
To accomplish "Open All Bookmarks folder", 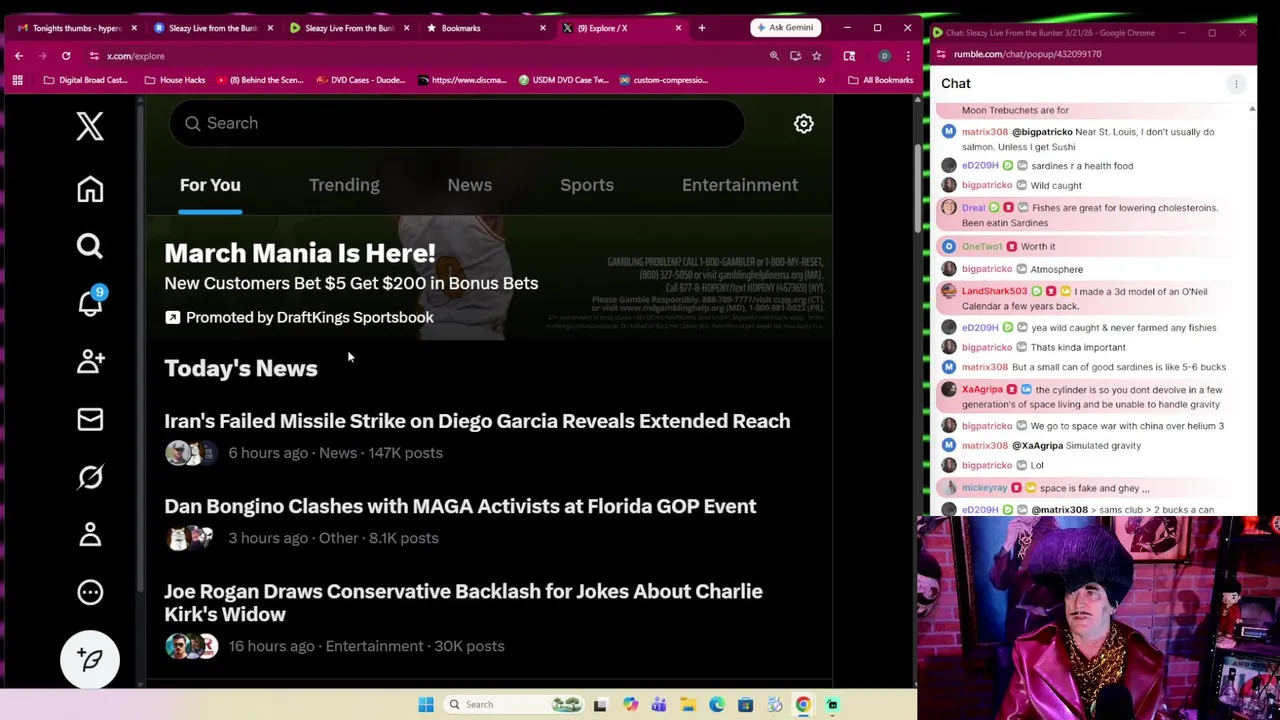I will 880,80.
